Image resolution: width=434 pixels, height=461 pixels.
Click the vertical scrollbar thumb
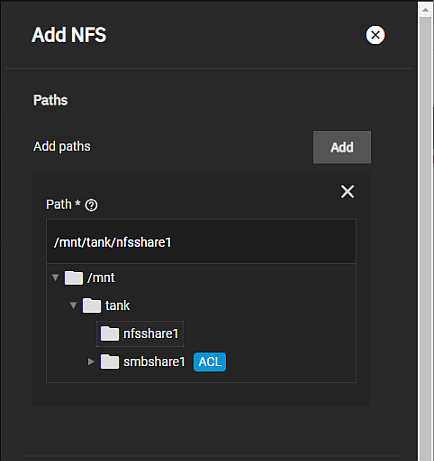[425, 239]
